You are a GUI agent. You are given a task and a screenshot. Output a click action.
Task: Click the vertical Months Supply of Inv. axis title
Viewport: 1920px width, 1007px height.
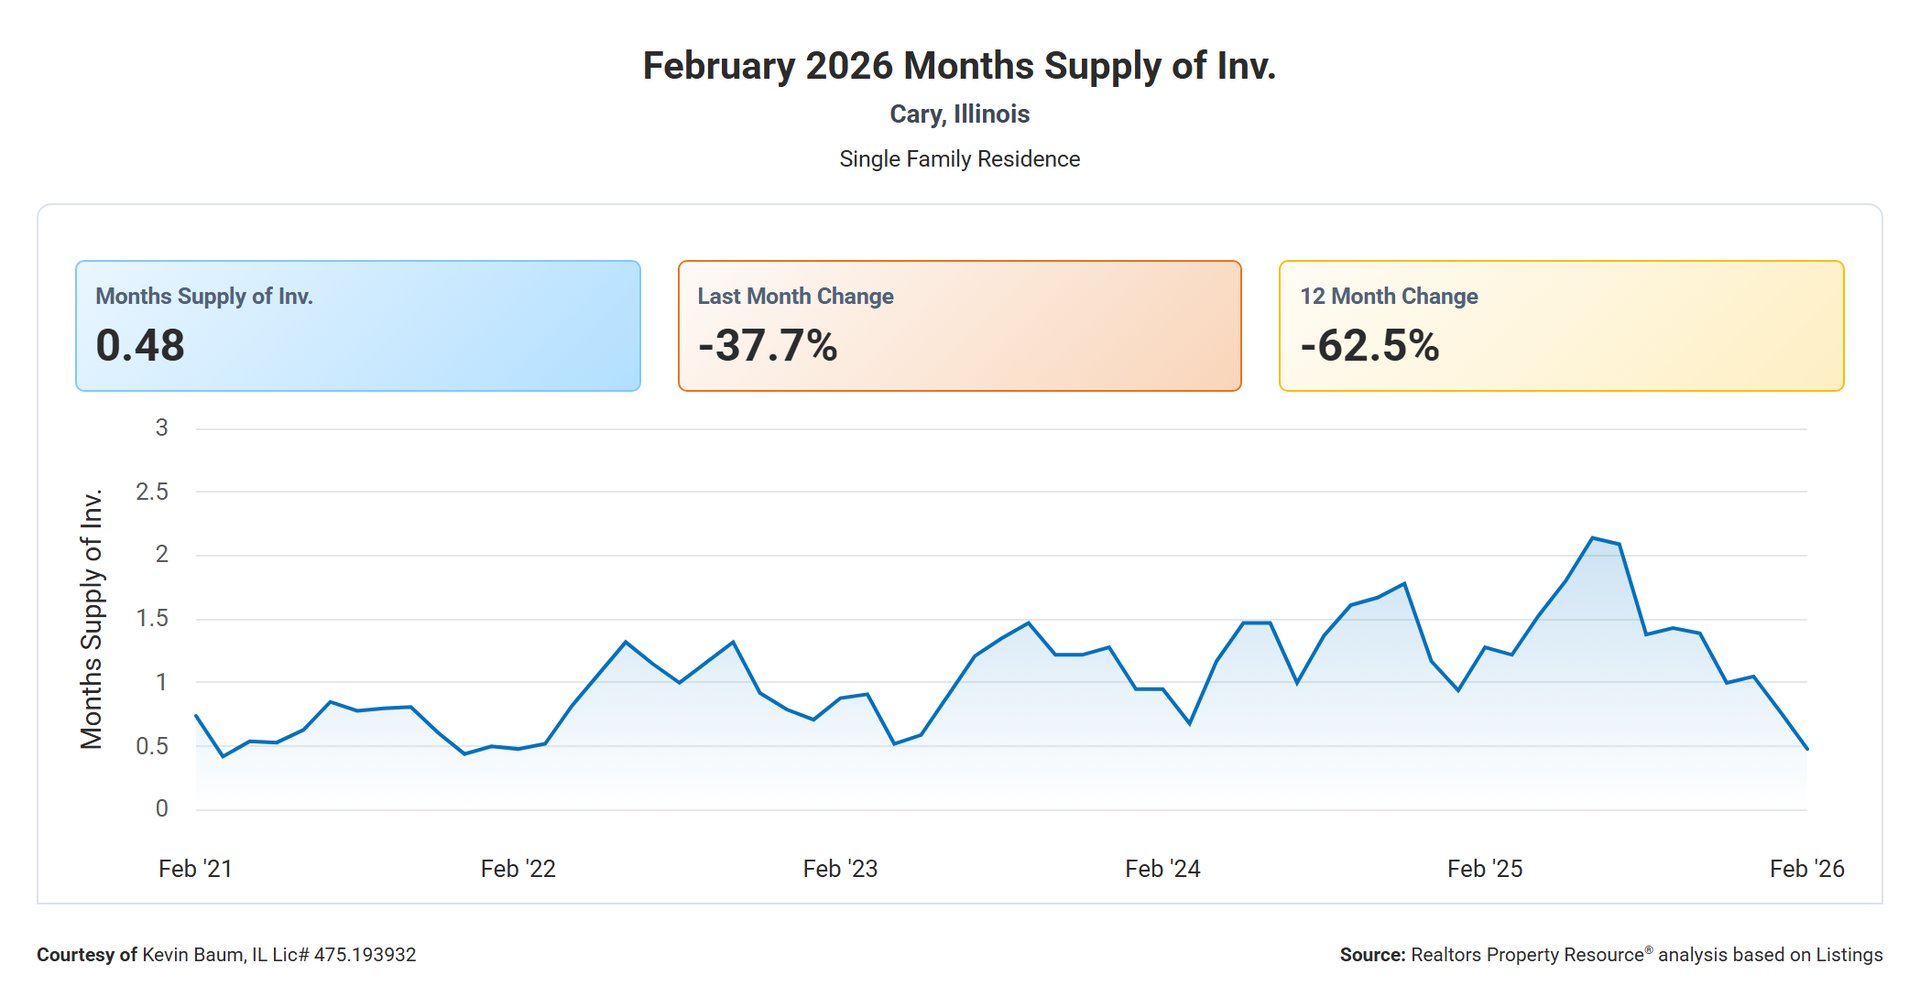(x=91, y=619)
